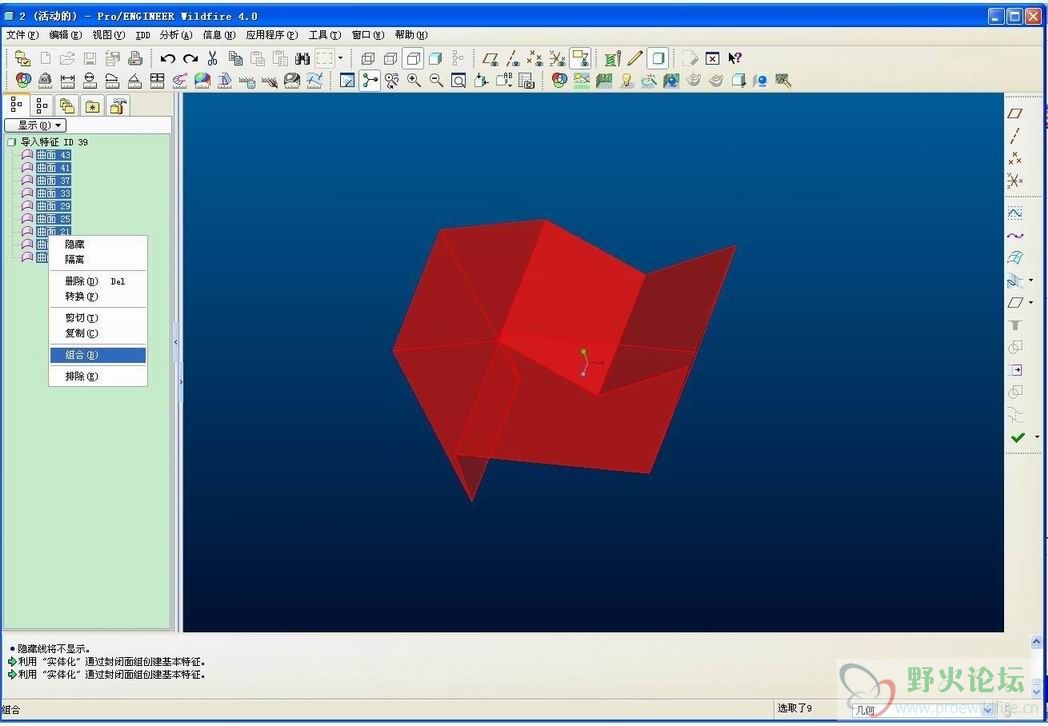Click the Print icon in toolbar
The image size is (1048, 726).
click(x=135, y=59)
